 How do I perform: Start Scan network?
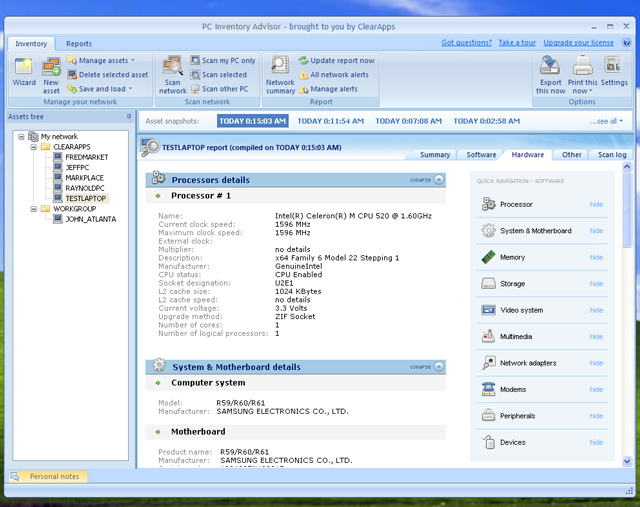(173, 76)
